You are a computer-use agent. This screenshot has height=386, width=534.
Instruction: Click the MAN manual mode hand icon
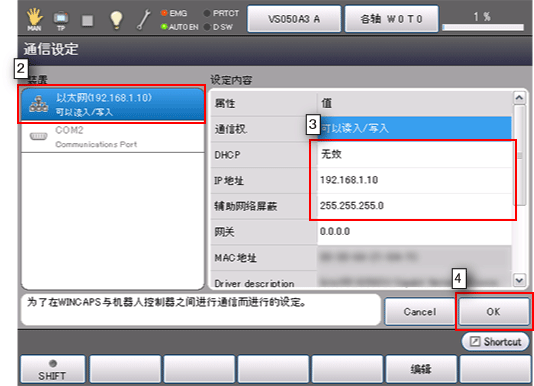(x=34, y=19)
